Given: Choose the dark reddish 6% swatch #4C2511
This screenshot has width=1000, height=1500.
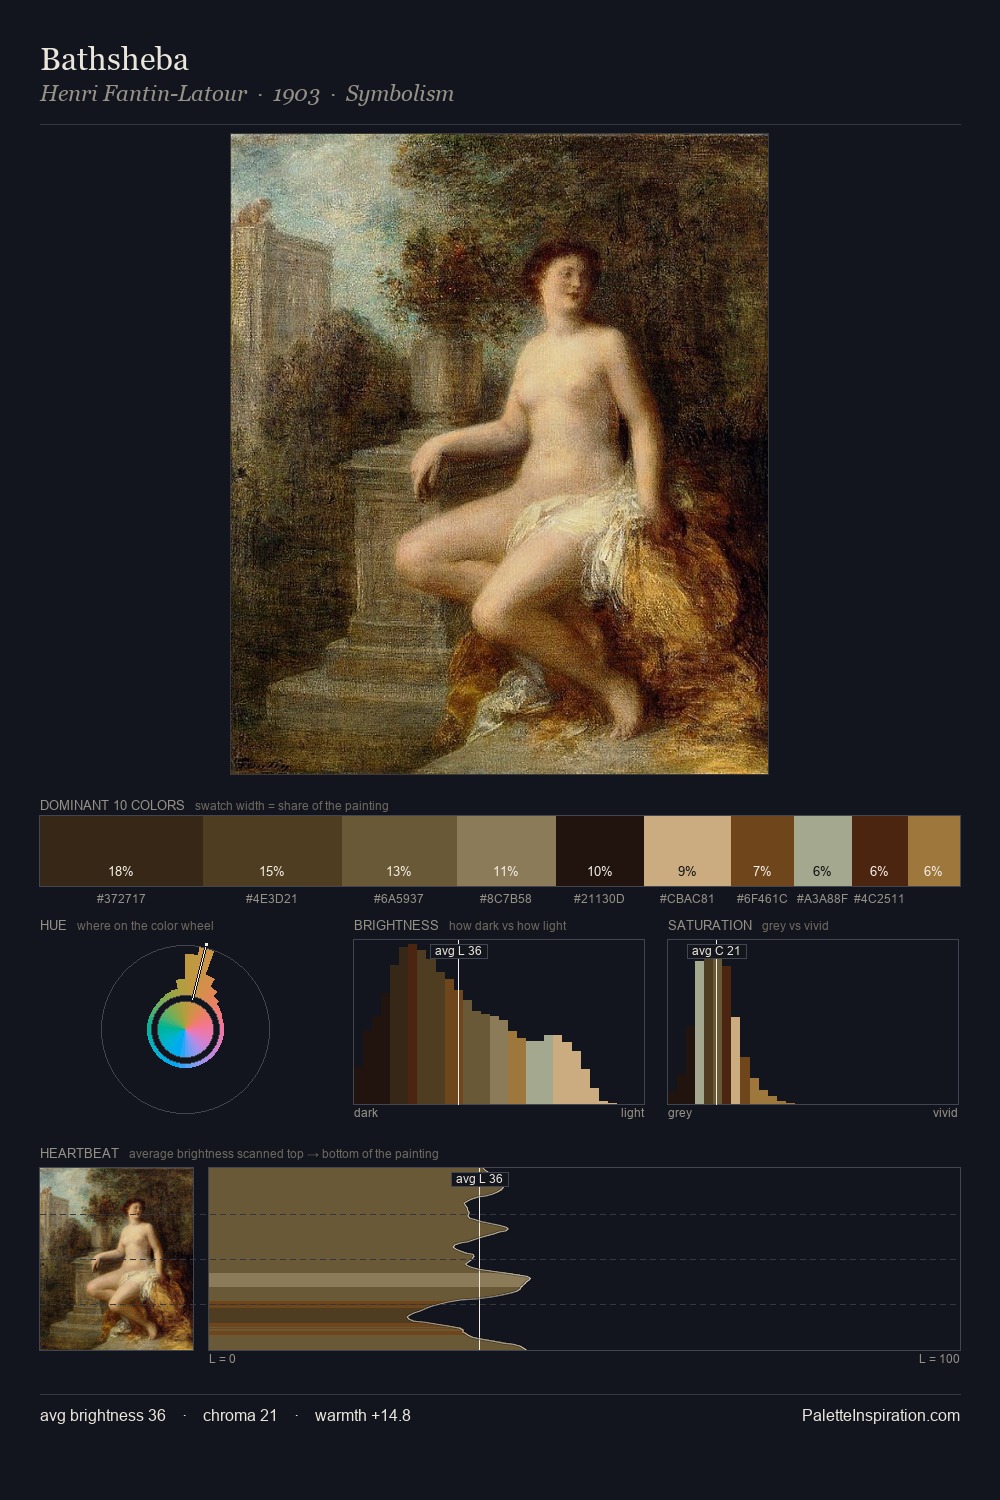Looking at the screenshot, I should coord(879,851).
